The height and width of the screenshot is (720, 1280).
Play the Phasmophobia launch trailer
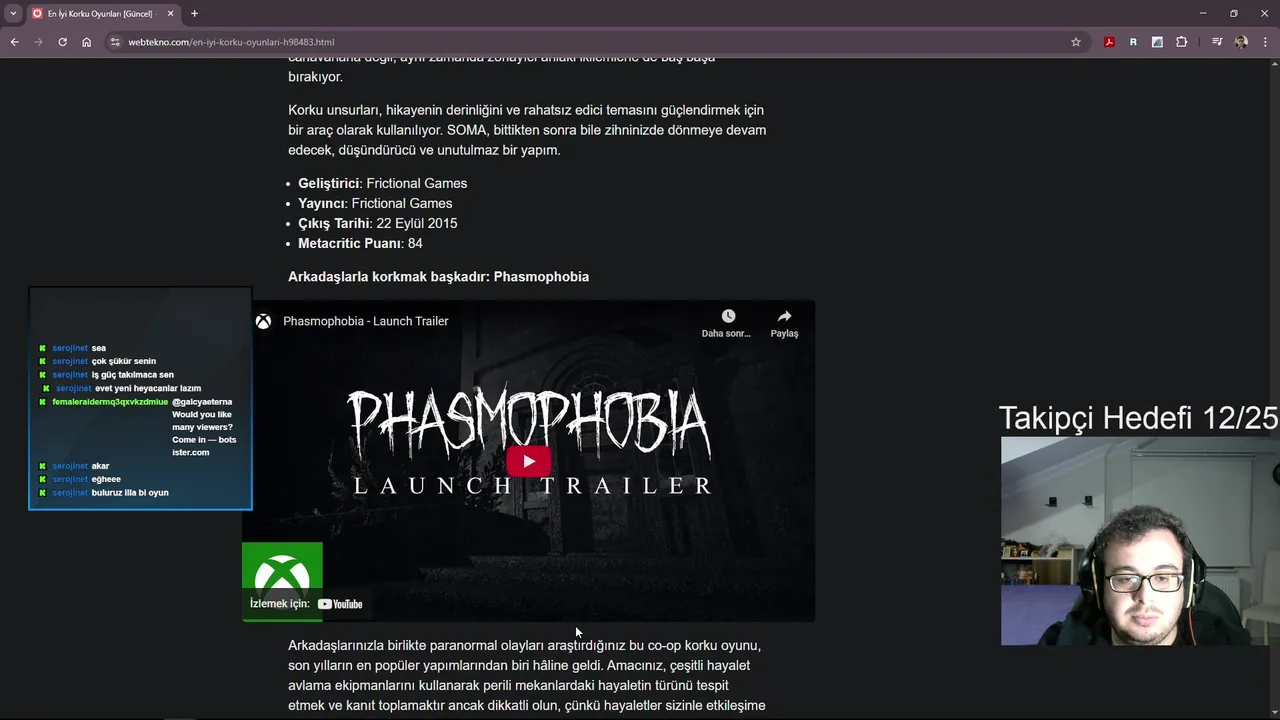[528, 461]
